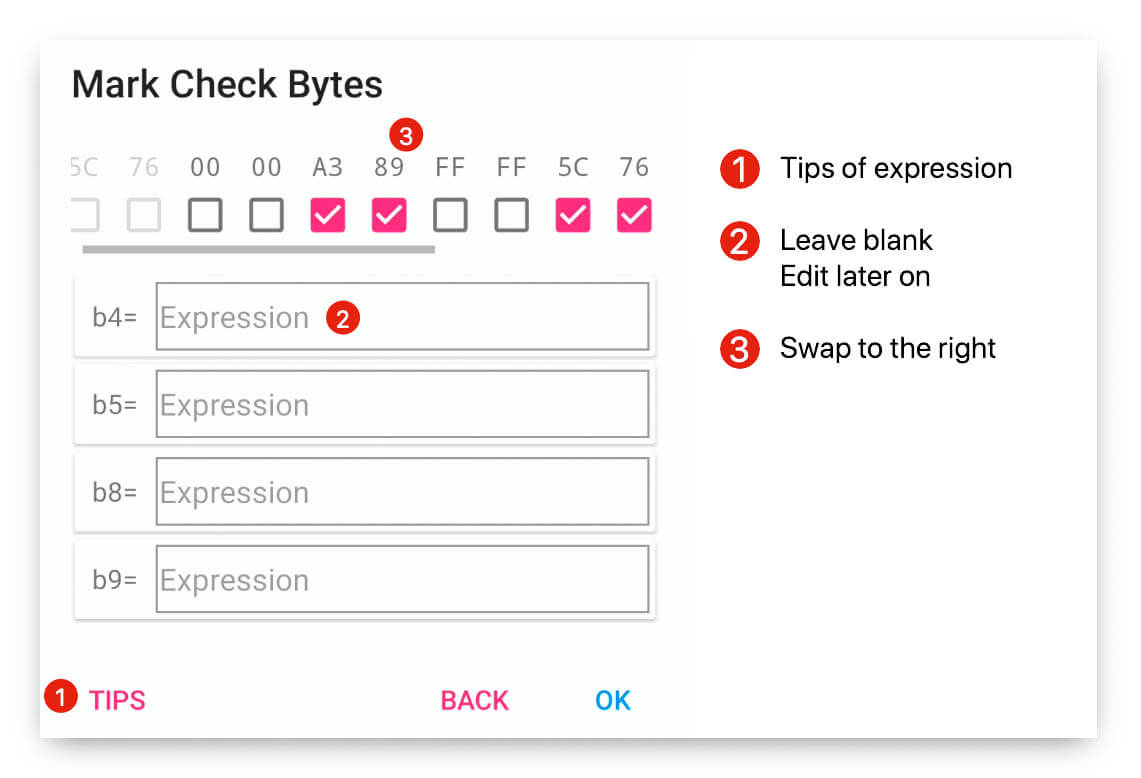
Task: Focus the b5 Expression input field
Action: coord(402,405)
